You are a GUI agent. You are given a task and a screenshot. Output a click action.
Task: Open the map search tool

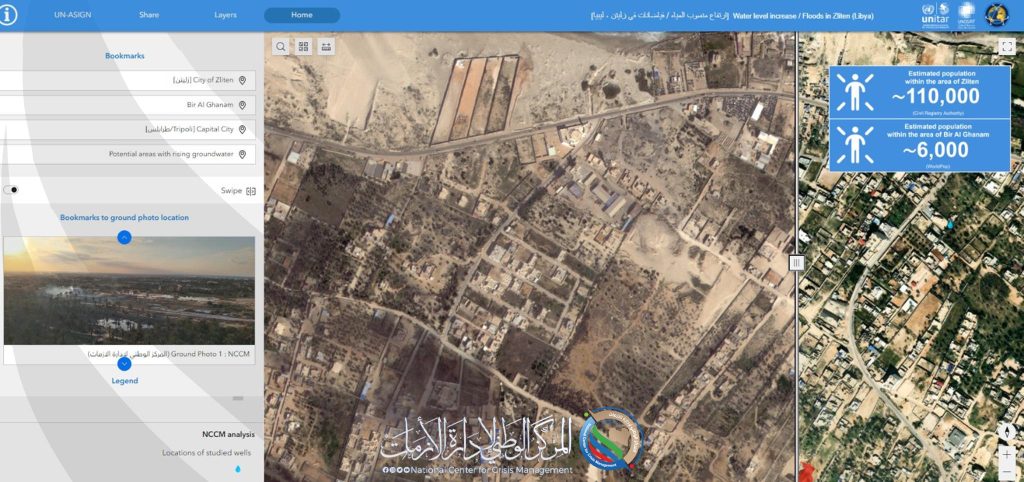[281, 46]
